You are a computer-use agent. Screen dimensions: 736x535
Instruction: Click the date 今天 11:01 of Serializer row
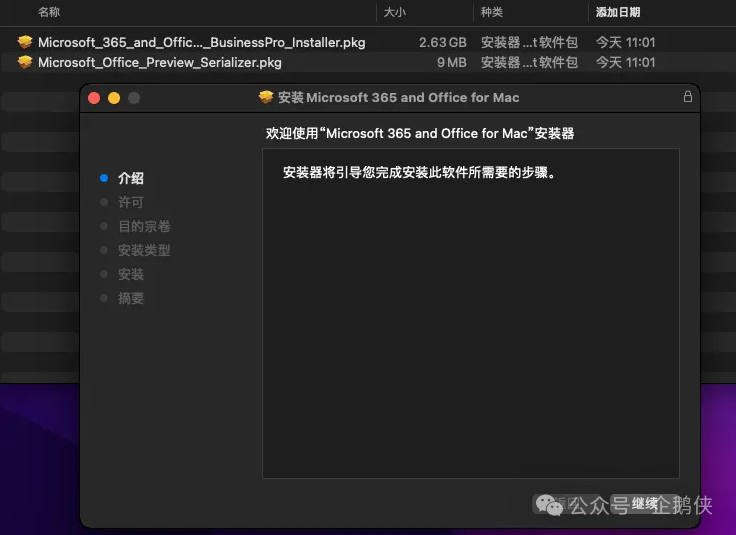[625, 62]
